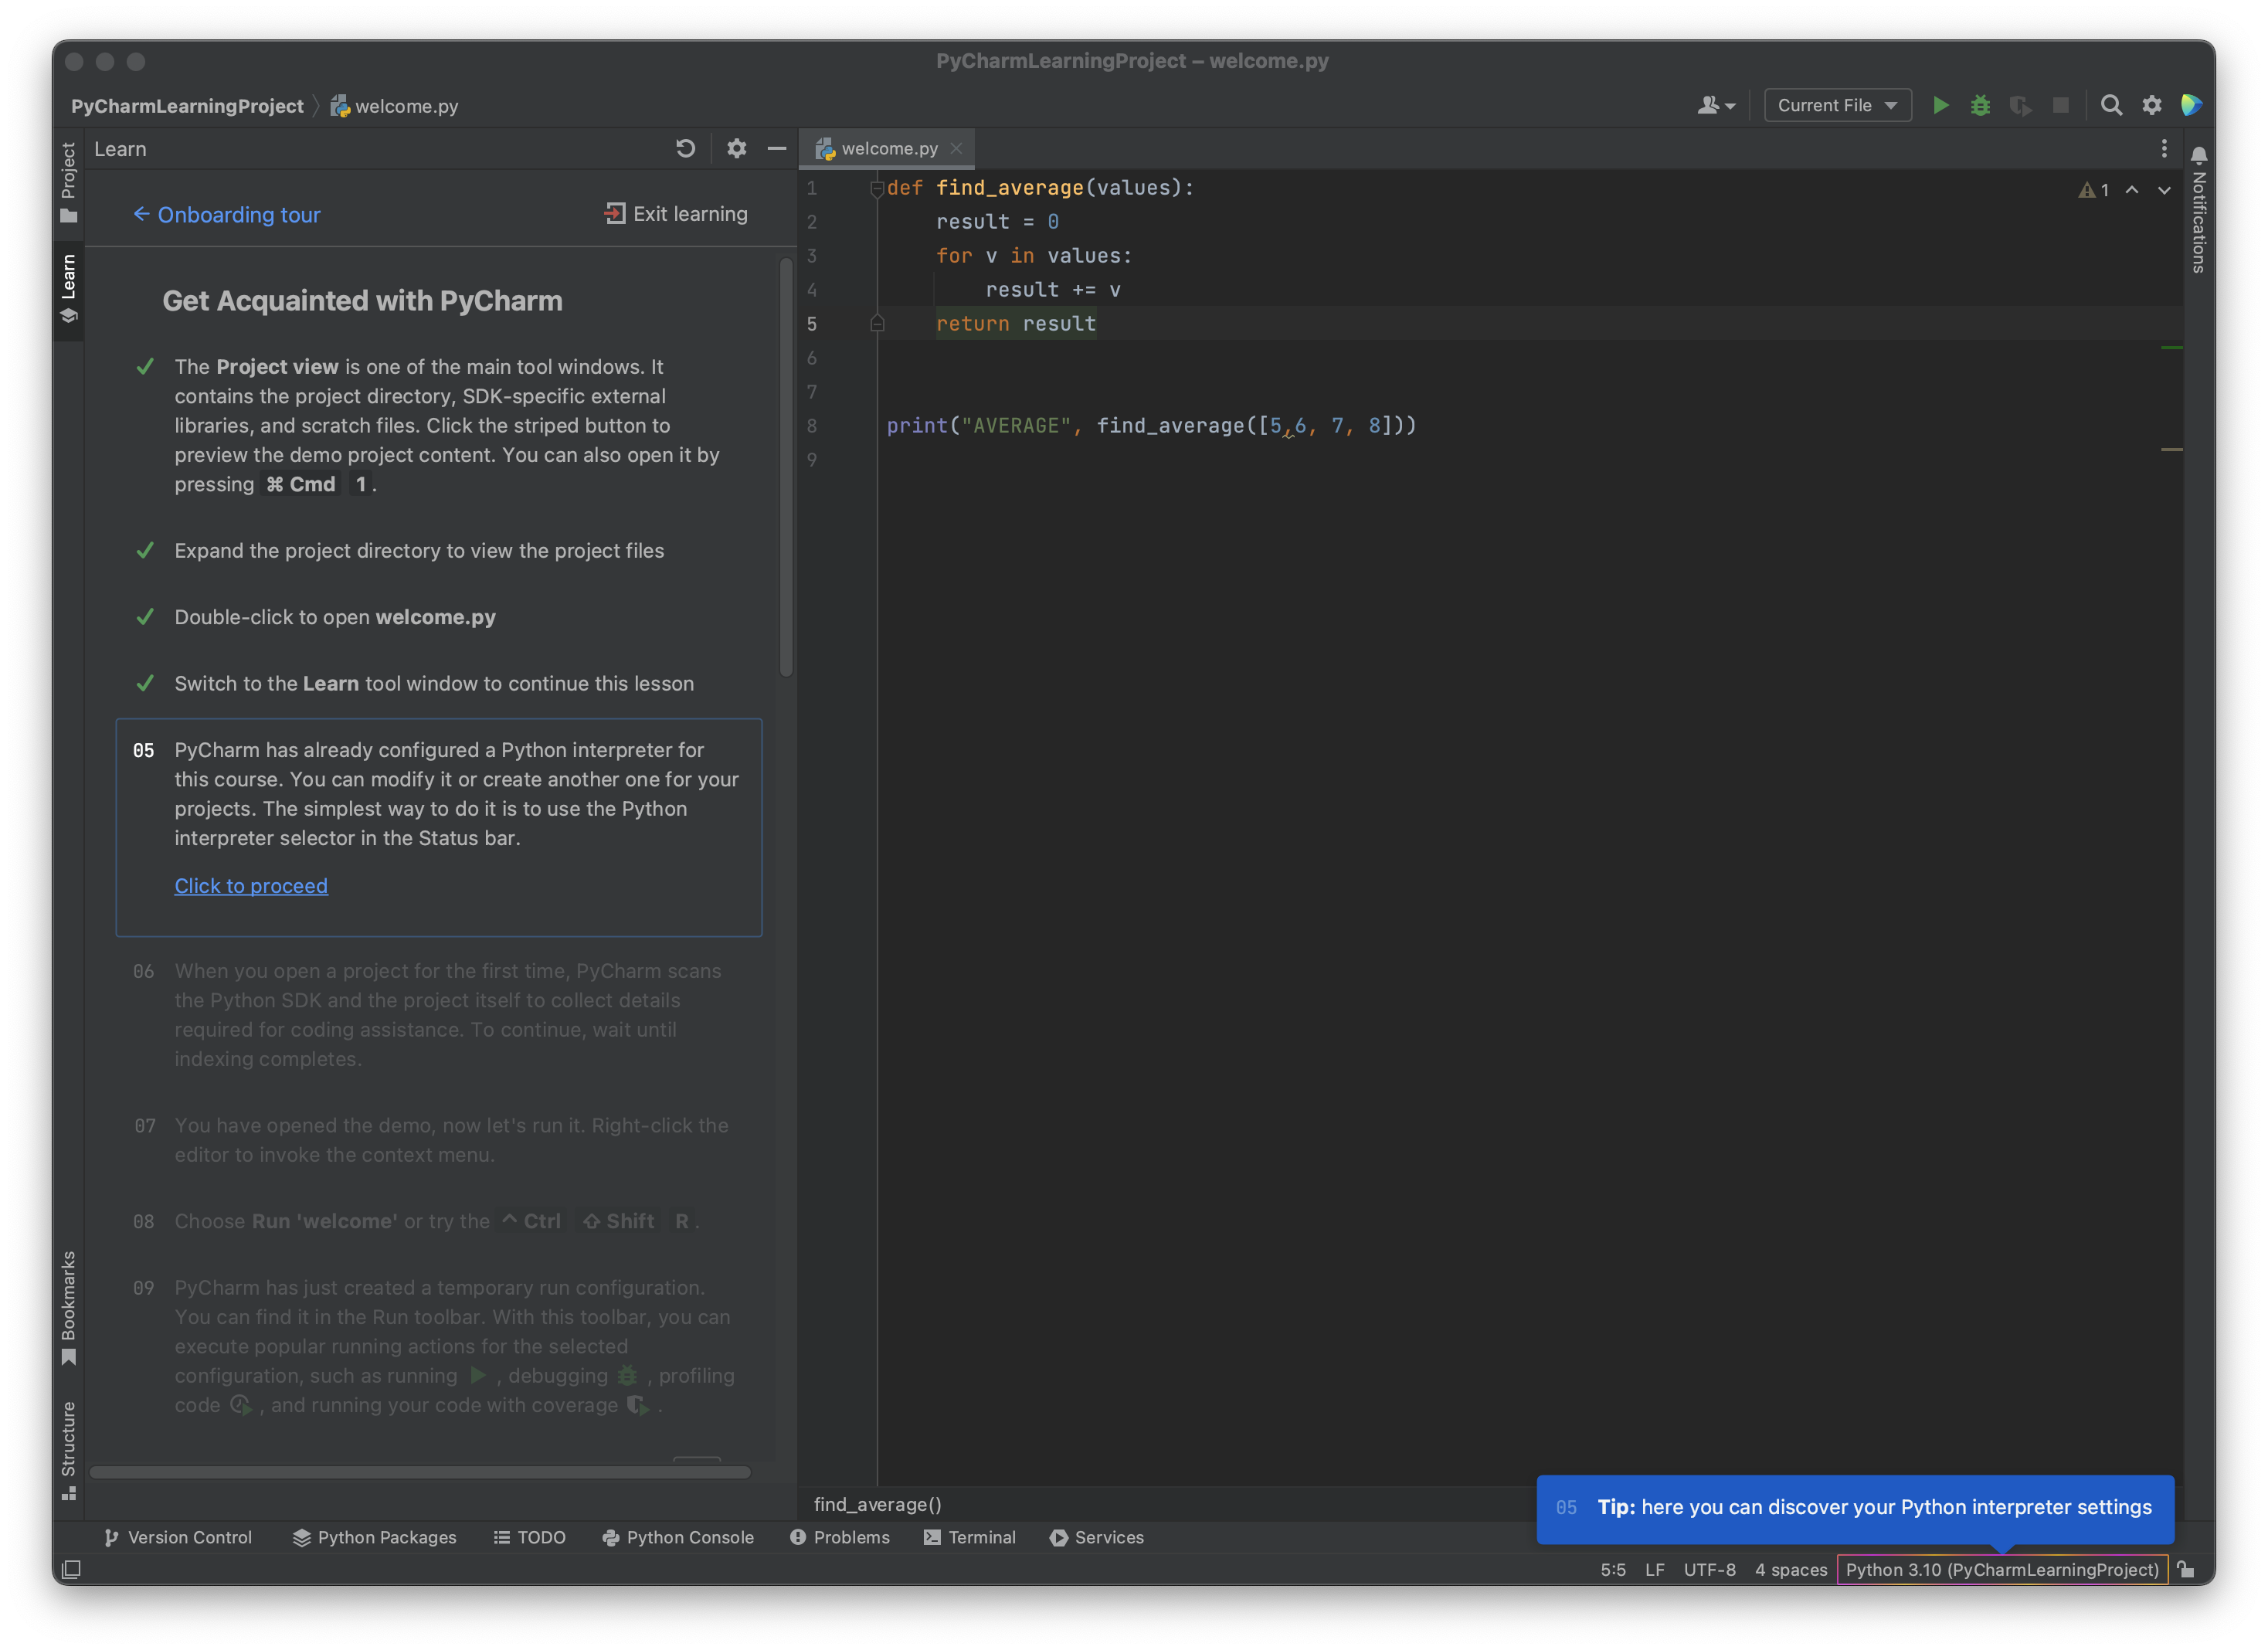Collapse find_average function fold marker on line 1
This screenshot has height=1650, width=2268.
pos(877,189)
